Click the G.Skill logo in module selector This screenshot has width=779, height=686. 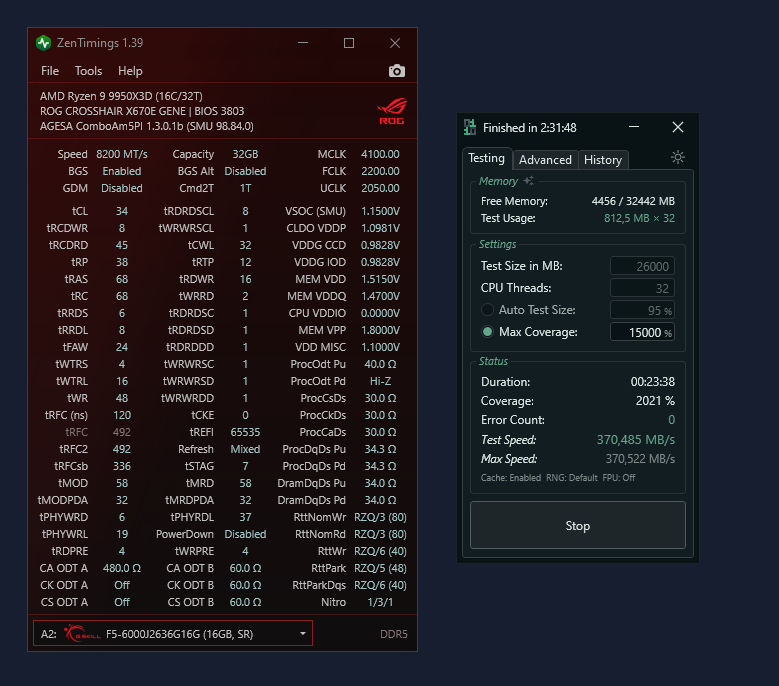[82, 633]
